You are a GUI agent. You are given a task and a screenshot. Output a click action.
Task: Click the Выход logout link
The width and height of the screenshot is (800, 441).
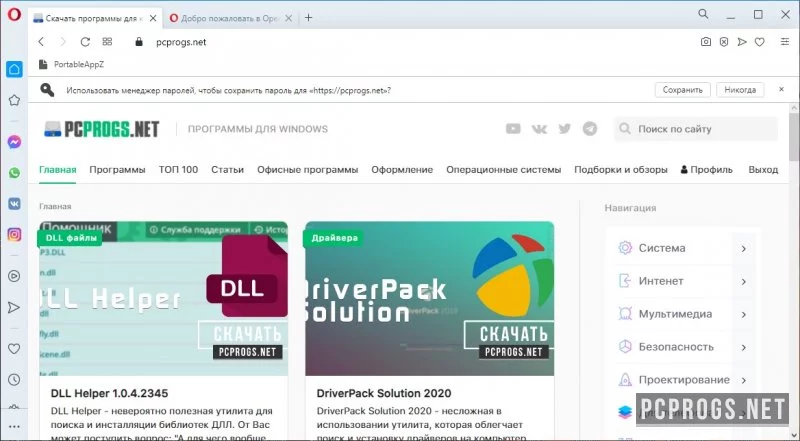763,169
